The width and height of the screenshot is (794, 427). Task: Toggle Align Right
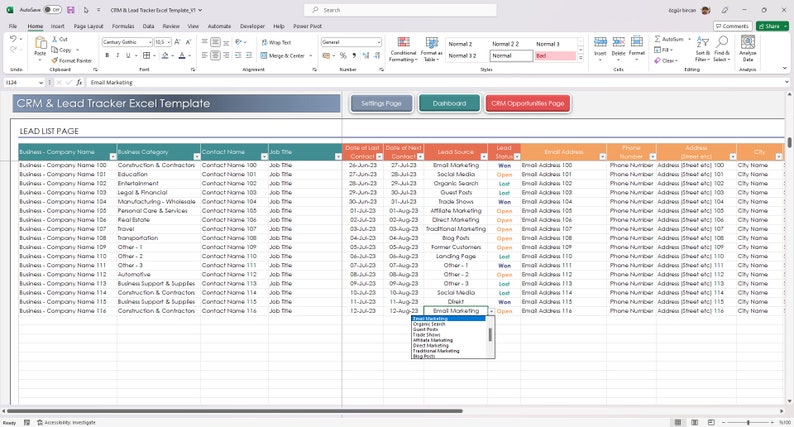coord(226,55)
